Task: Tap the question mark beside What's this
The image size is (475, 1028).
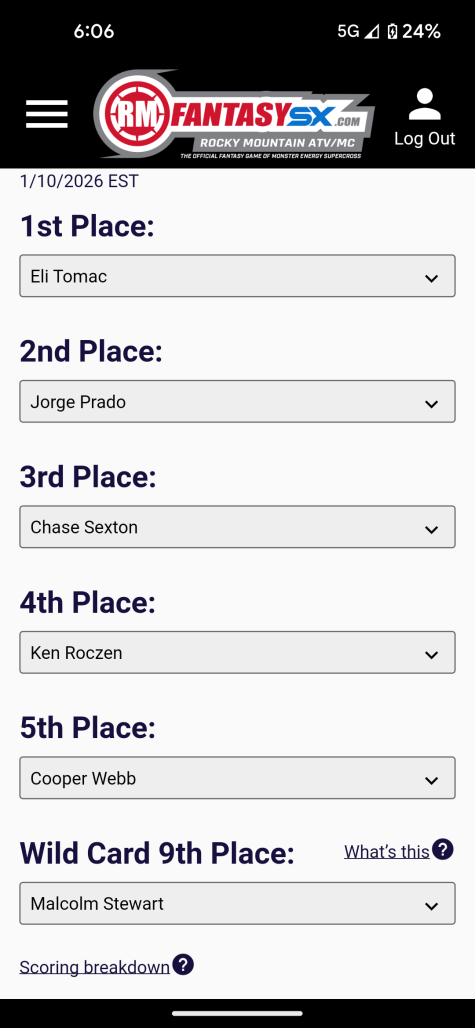Action: (443, 850)
